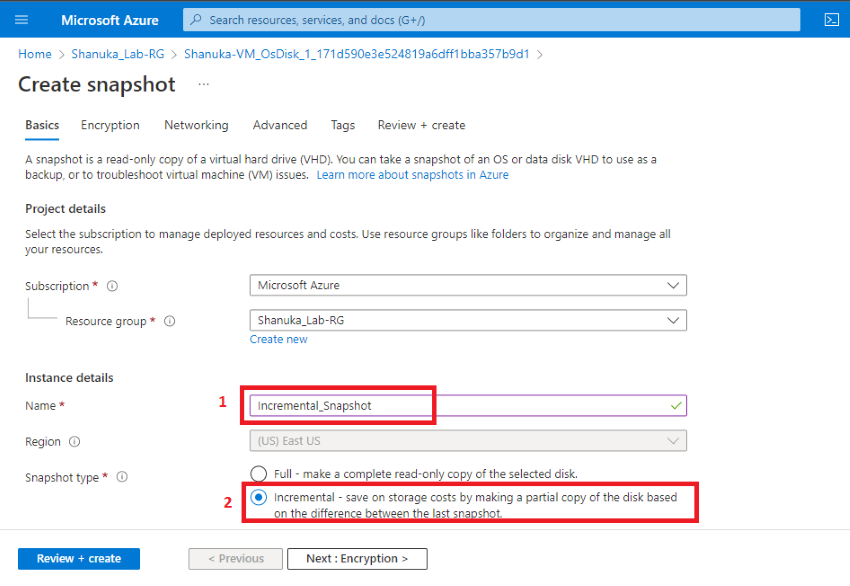The image size is (850, 586).
Task: Click the Review + create button
Action: click(78, 558)
